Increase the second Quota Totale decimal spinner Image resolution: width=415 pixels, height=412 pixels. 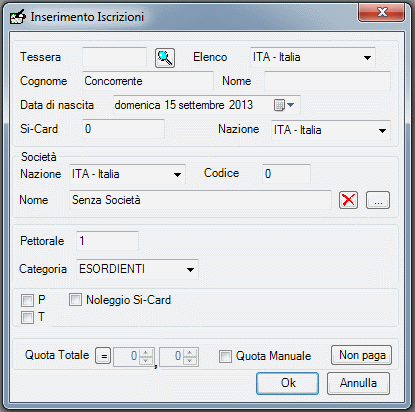[190, 353]
